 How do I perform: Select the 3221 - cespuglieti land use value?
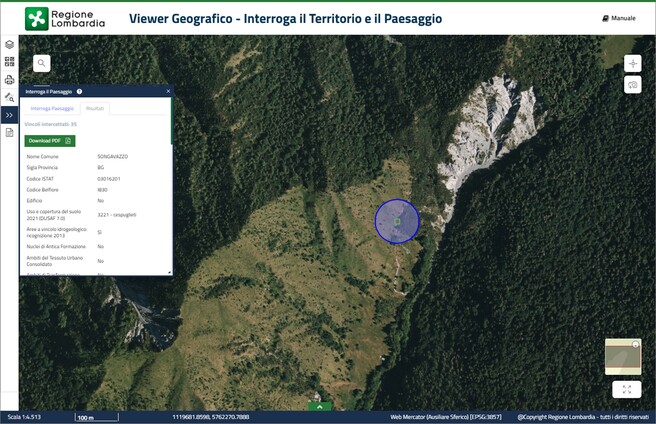[x=117, y=215]
